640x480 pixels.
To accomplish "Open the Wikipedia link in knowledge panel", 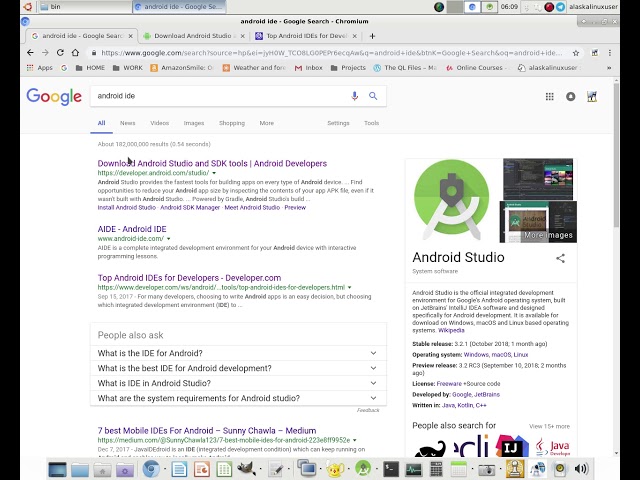I will point(451,330).
